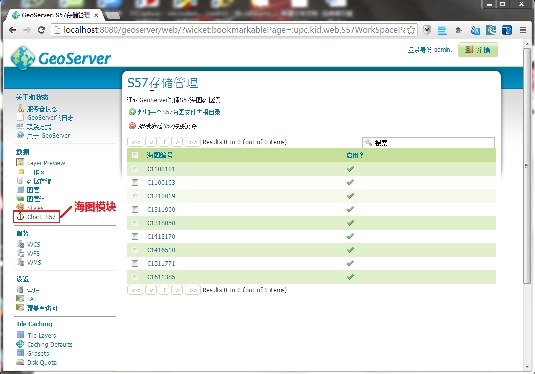Open the Chrome hamburger menu

(523, 30)
